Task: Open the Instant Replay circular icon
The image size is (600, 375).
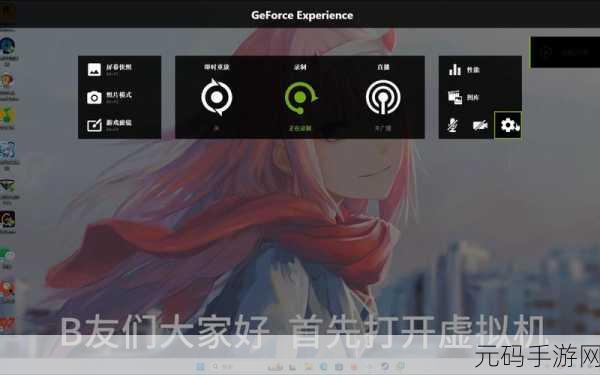Action: pyautogui.click(x=217, y=97)
